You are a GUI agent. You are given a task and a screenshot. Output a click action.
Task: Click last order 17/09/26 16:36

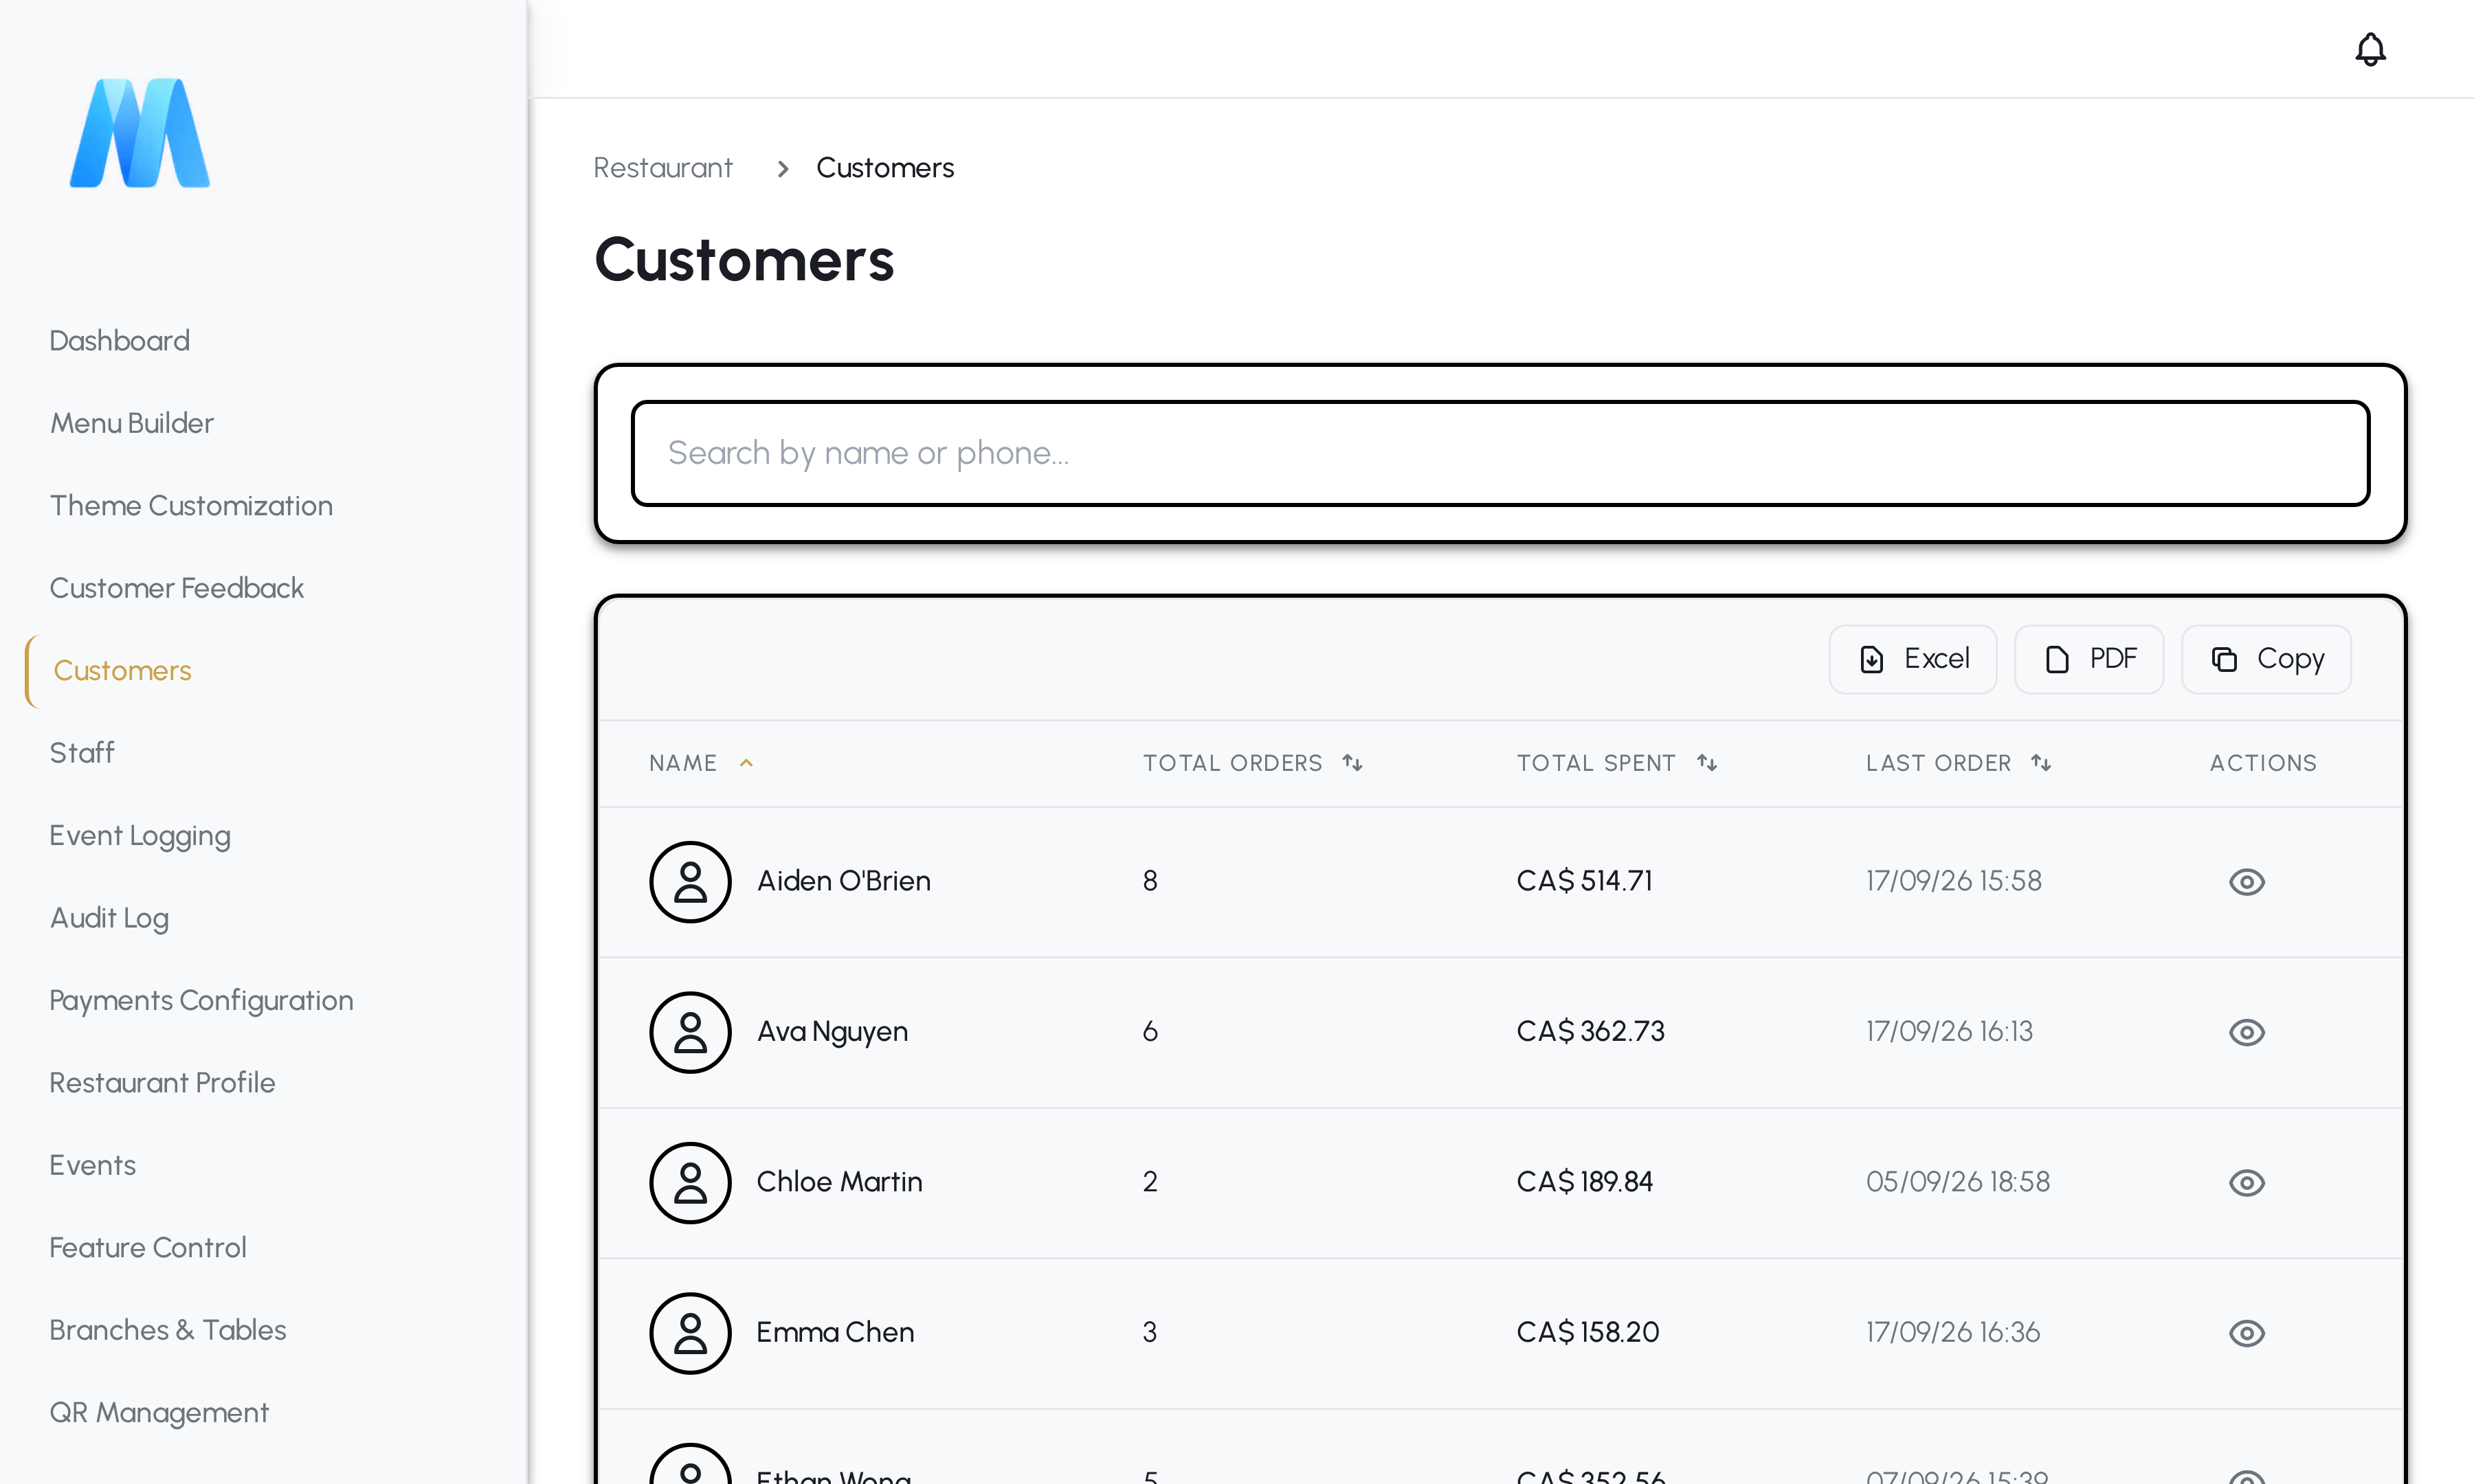click(x=1952, y=1332)
